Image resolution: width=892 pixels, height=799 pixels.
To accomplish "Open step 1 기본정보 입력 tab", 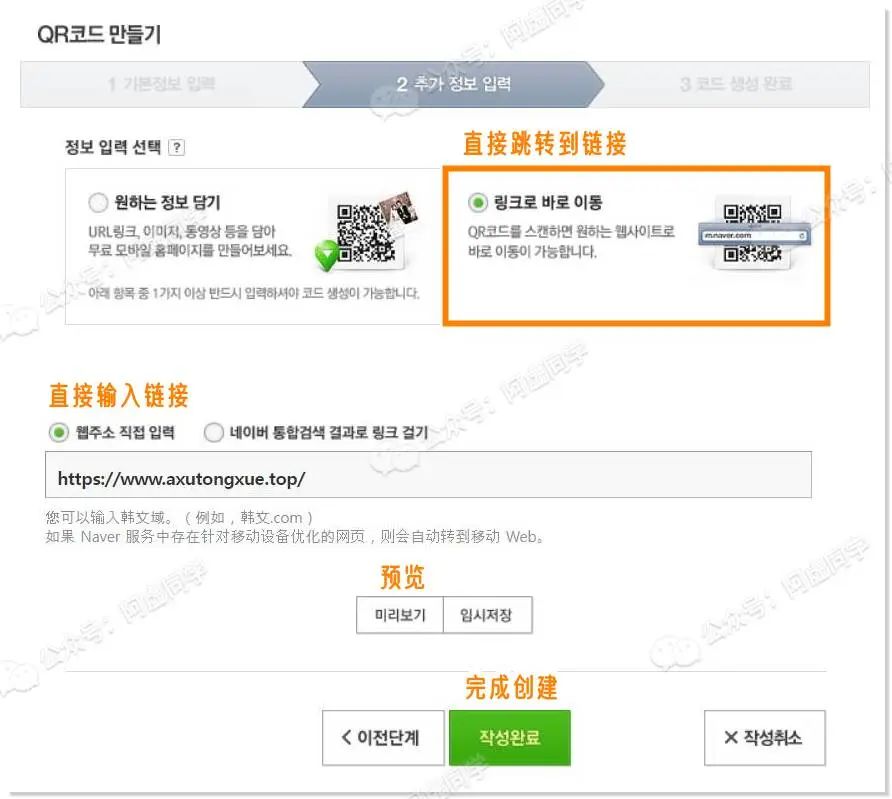I will coord(162,84).
